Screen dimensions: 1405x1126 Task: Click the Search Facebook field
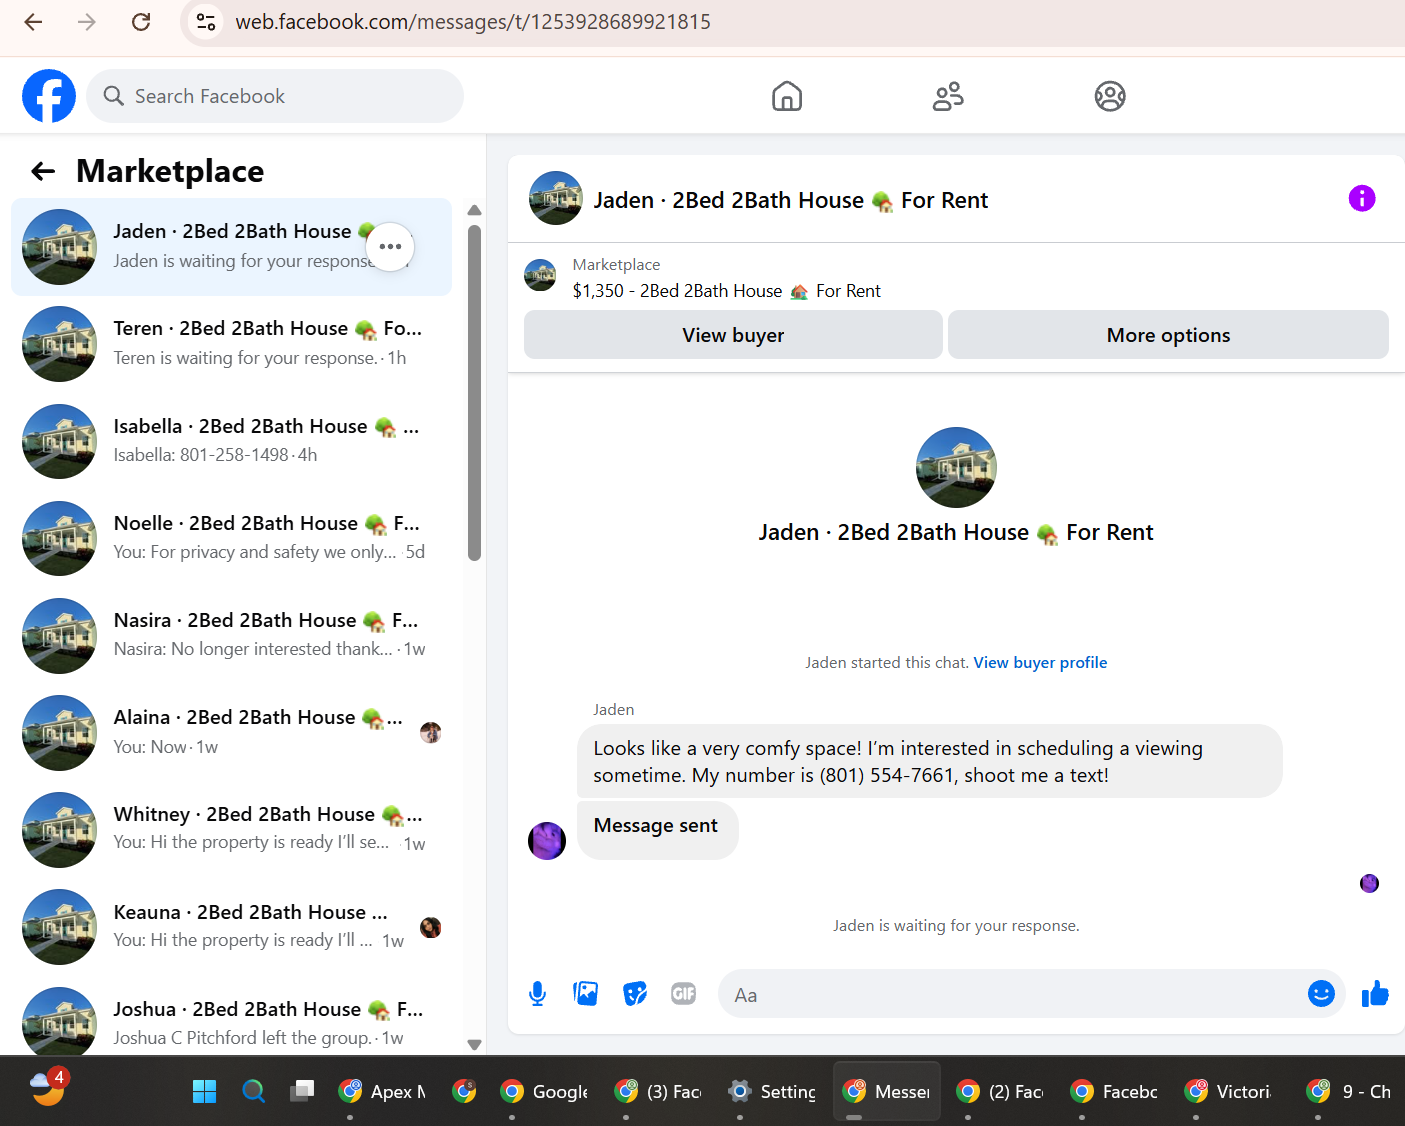tap(275, 96)
